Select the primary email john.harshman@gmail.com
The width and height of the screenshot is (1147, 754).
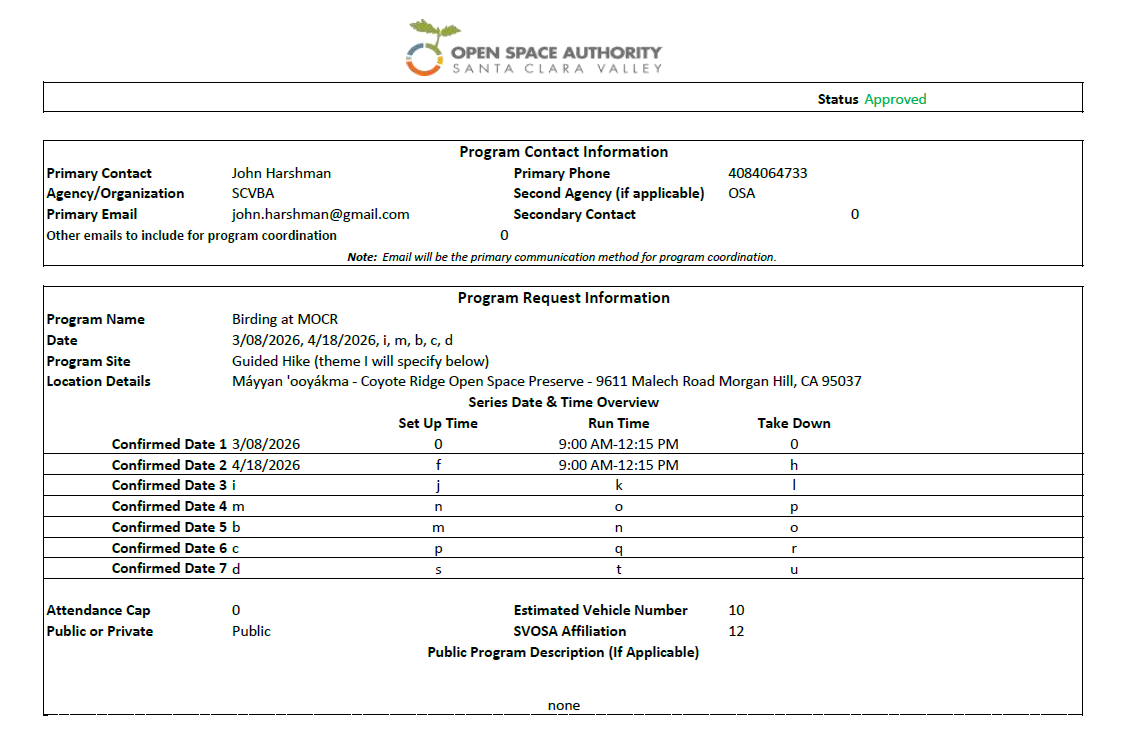tap(320, 214)
